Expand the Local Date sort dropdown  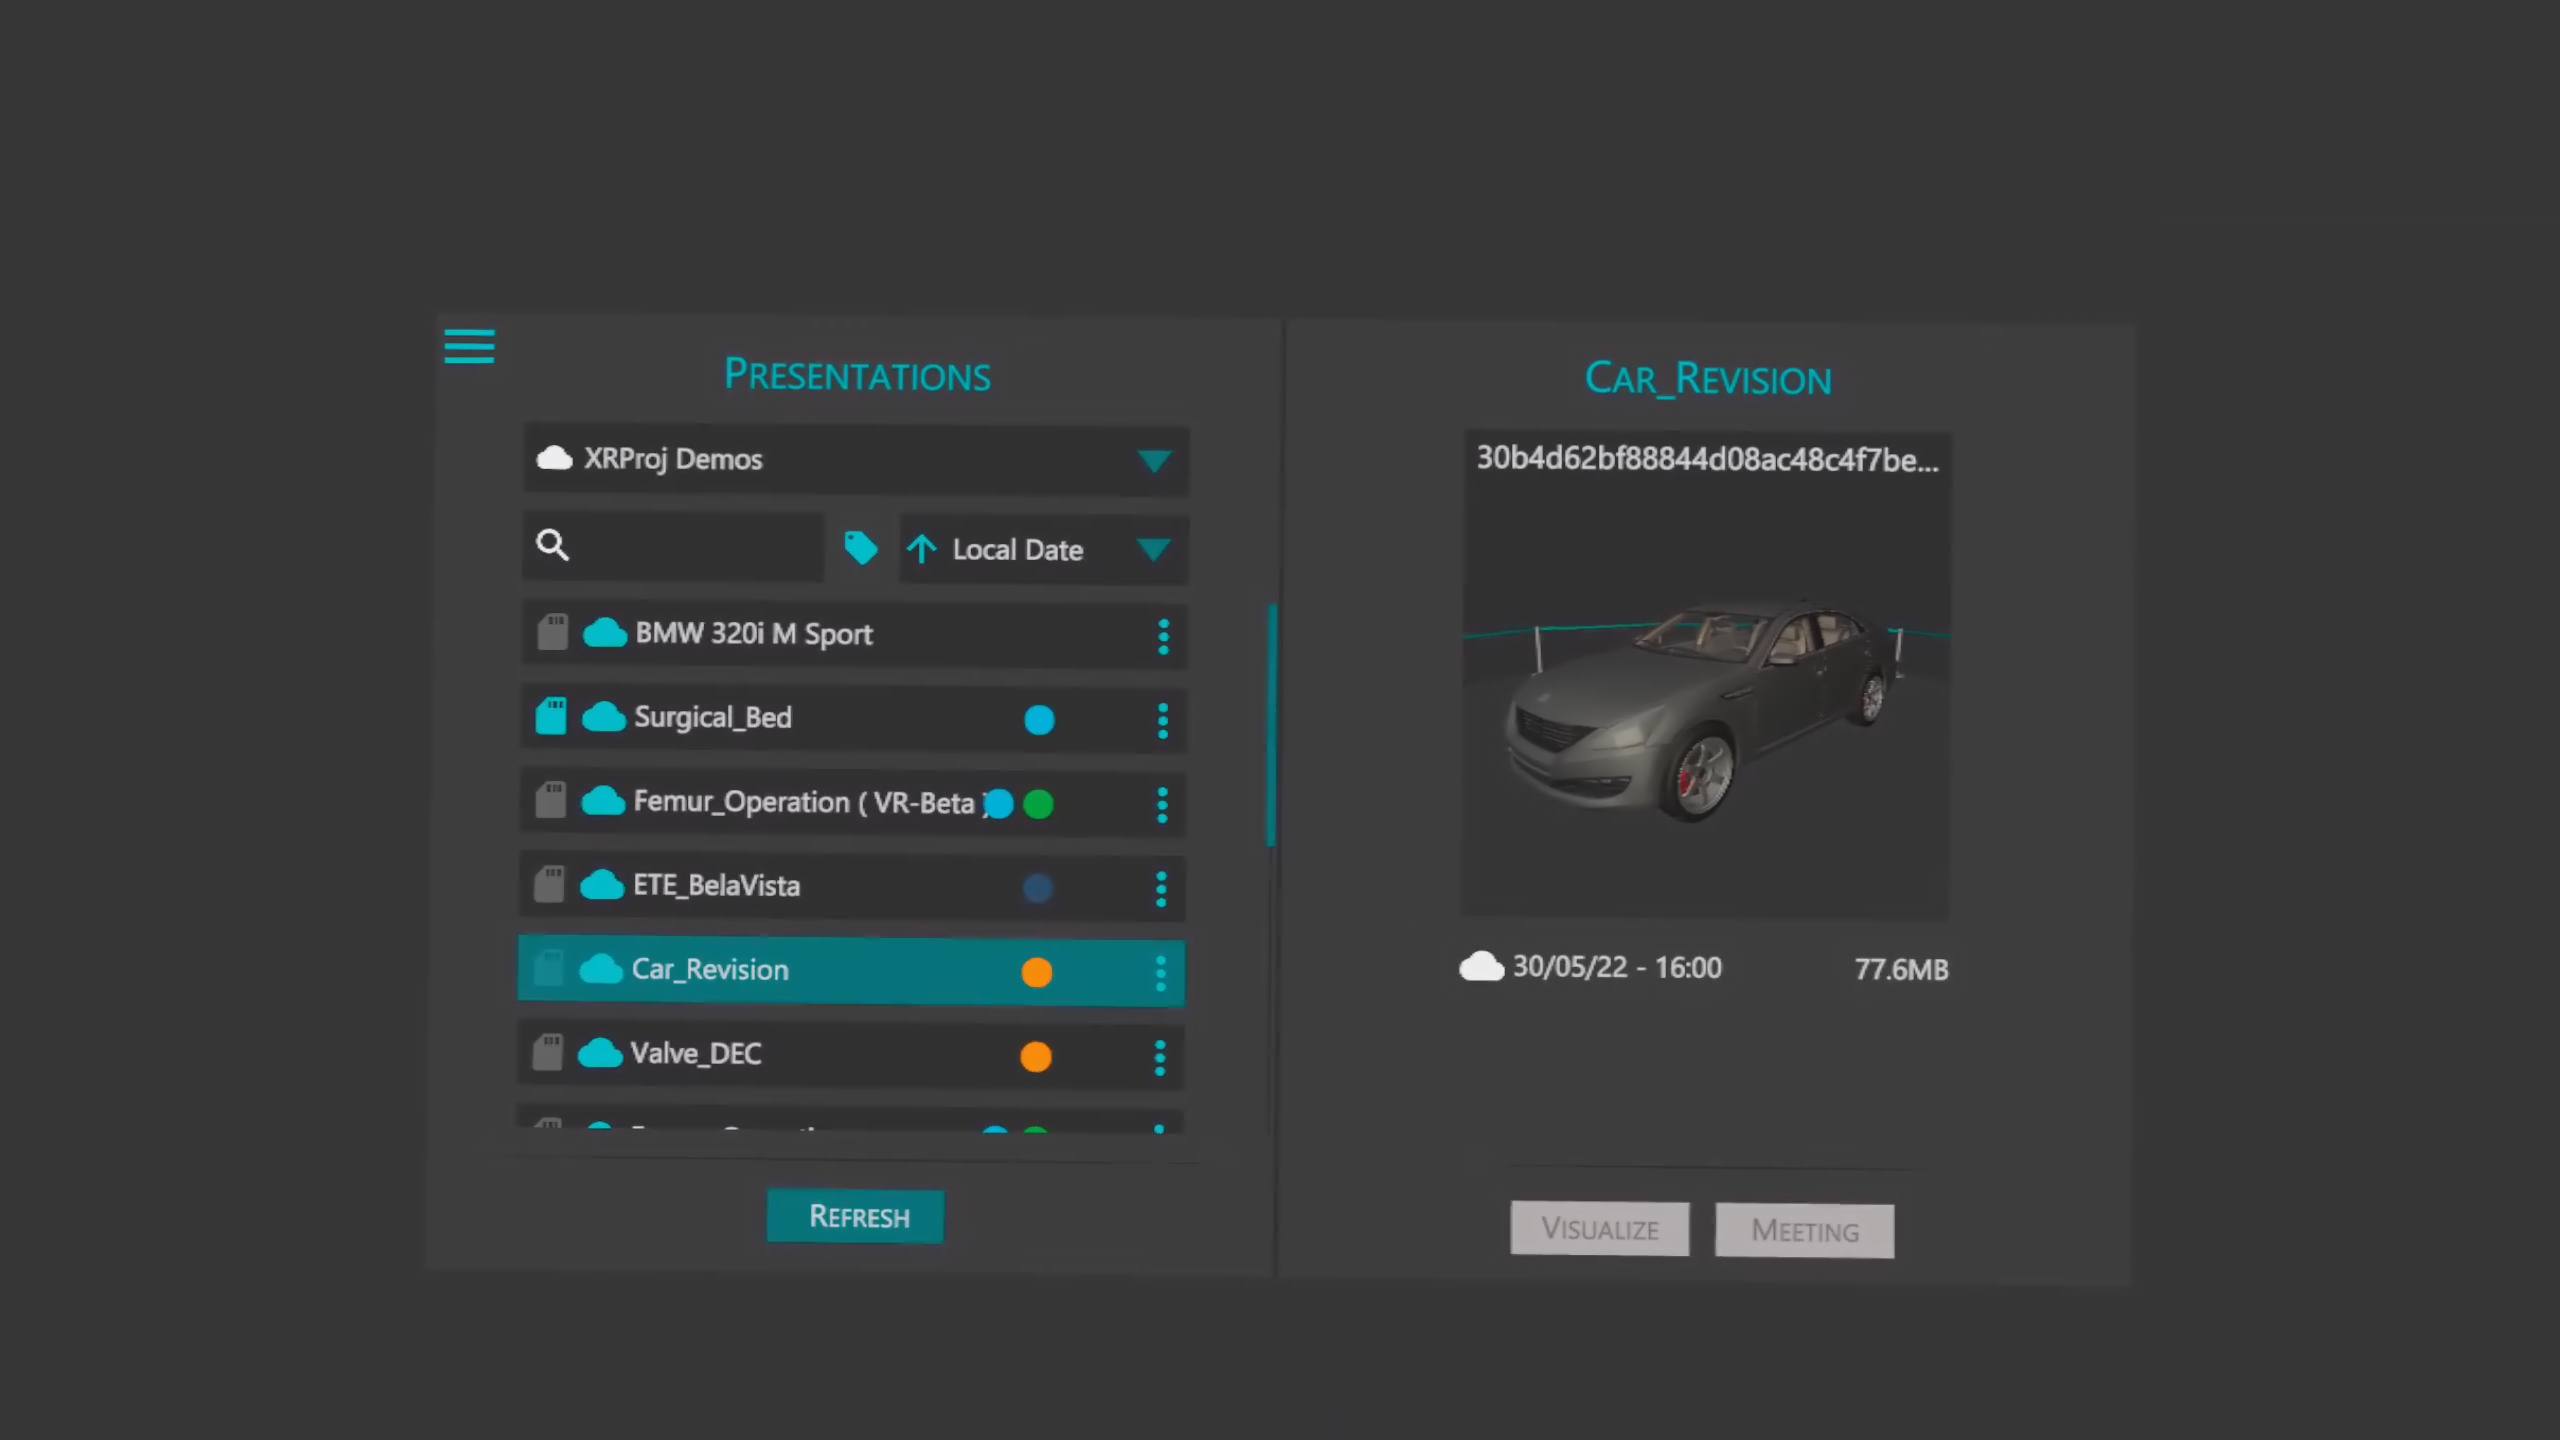click(x=1153, y=549)
